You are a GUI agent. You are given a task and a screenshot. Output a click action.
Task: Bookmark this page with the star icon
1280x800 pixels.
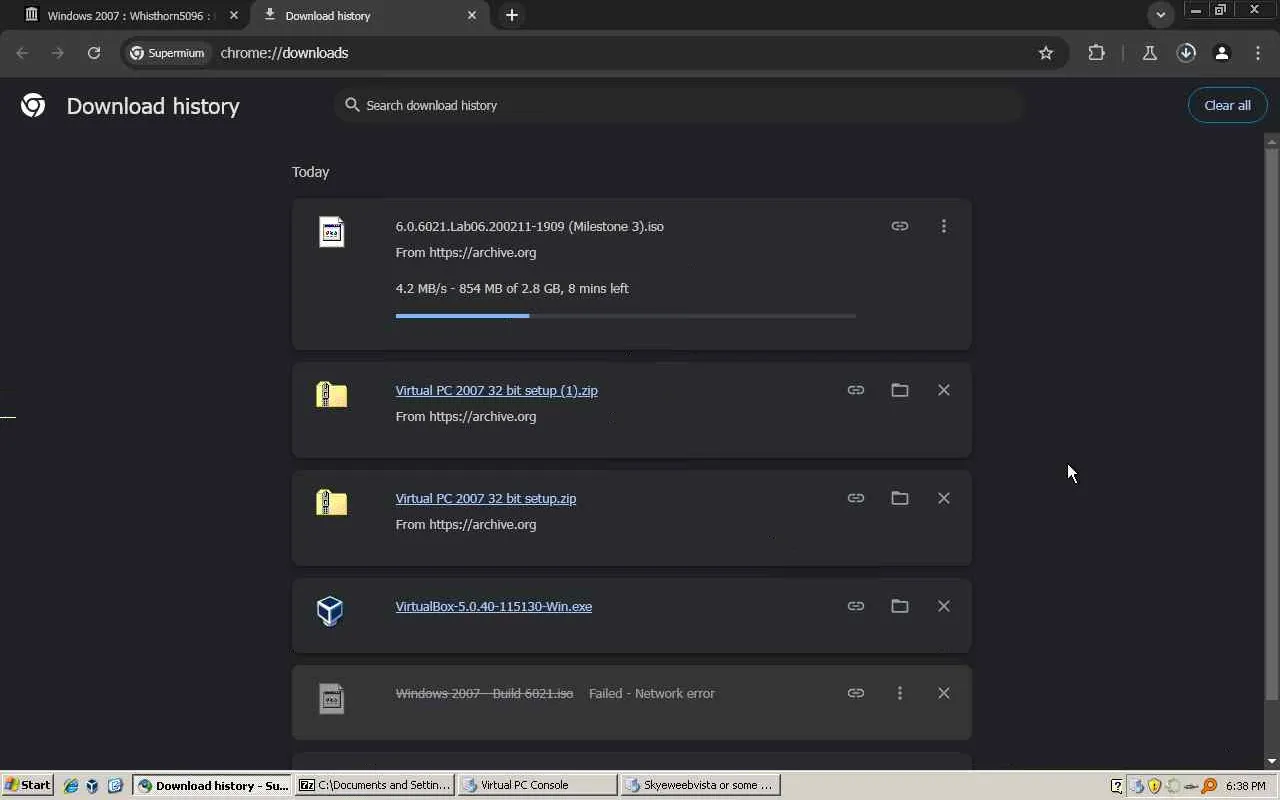pos(1046,53)
